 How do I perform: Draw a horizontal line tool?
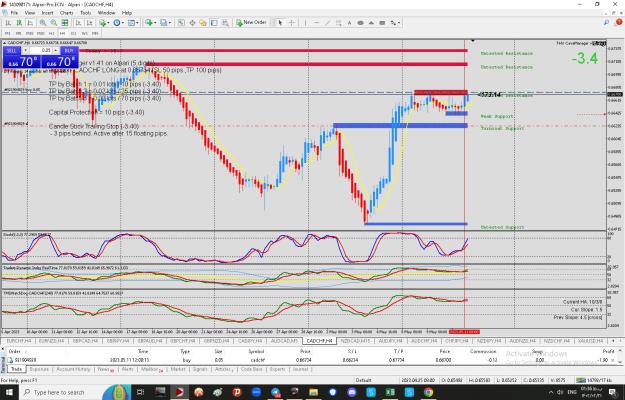[x=316, y=23]
